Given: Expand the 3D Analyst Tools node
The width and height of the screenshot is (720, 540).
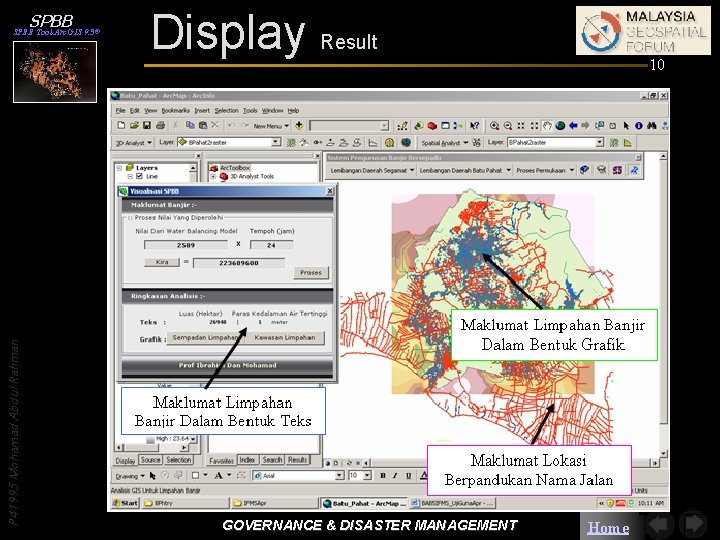Looking at the screenshot, I should pos(213,176).
